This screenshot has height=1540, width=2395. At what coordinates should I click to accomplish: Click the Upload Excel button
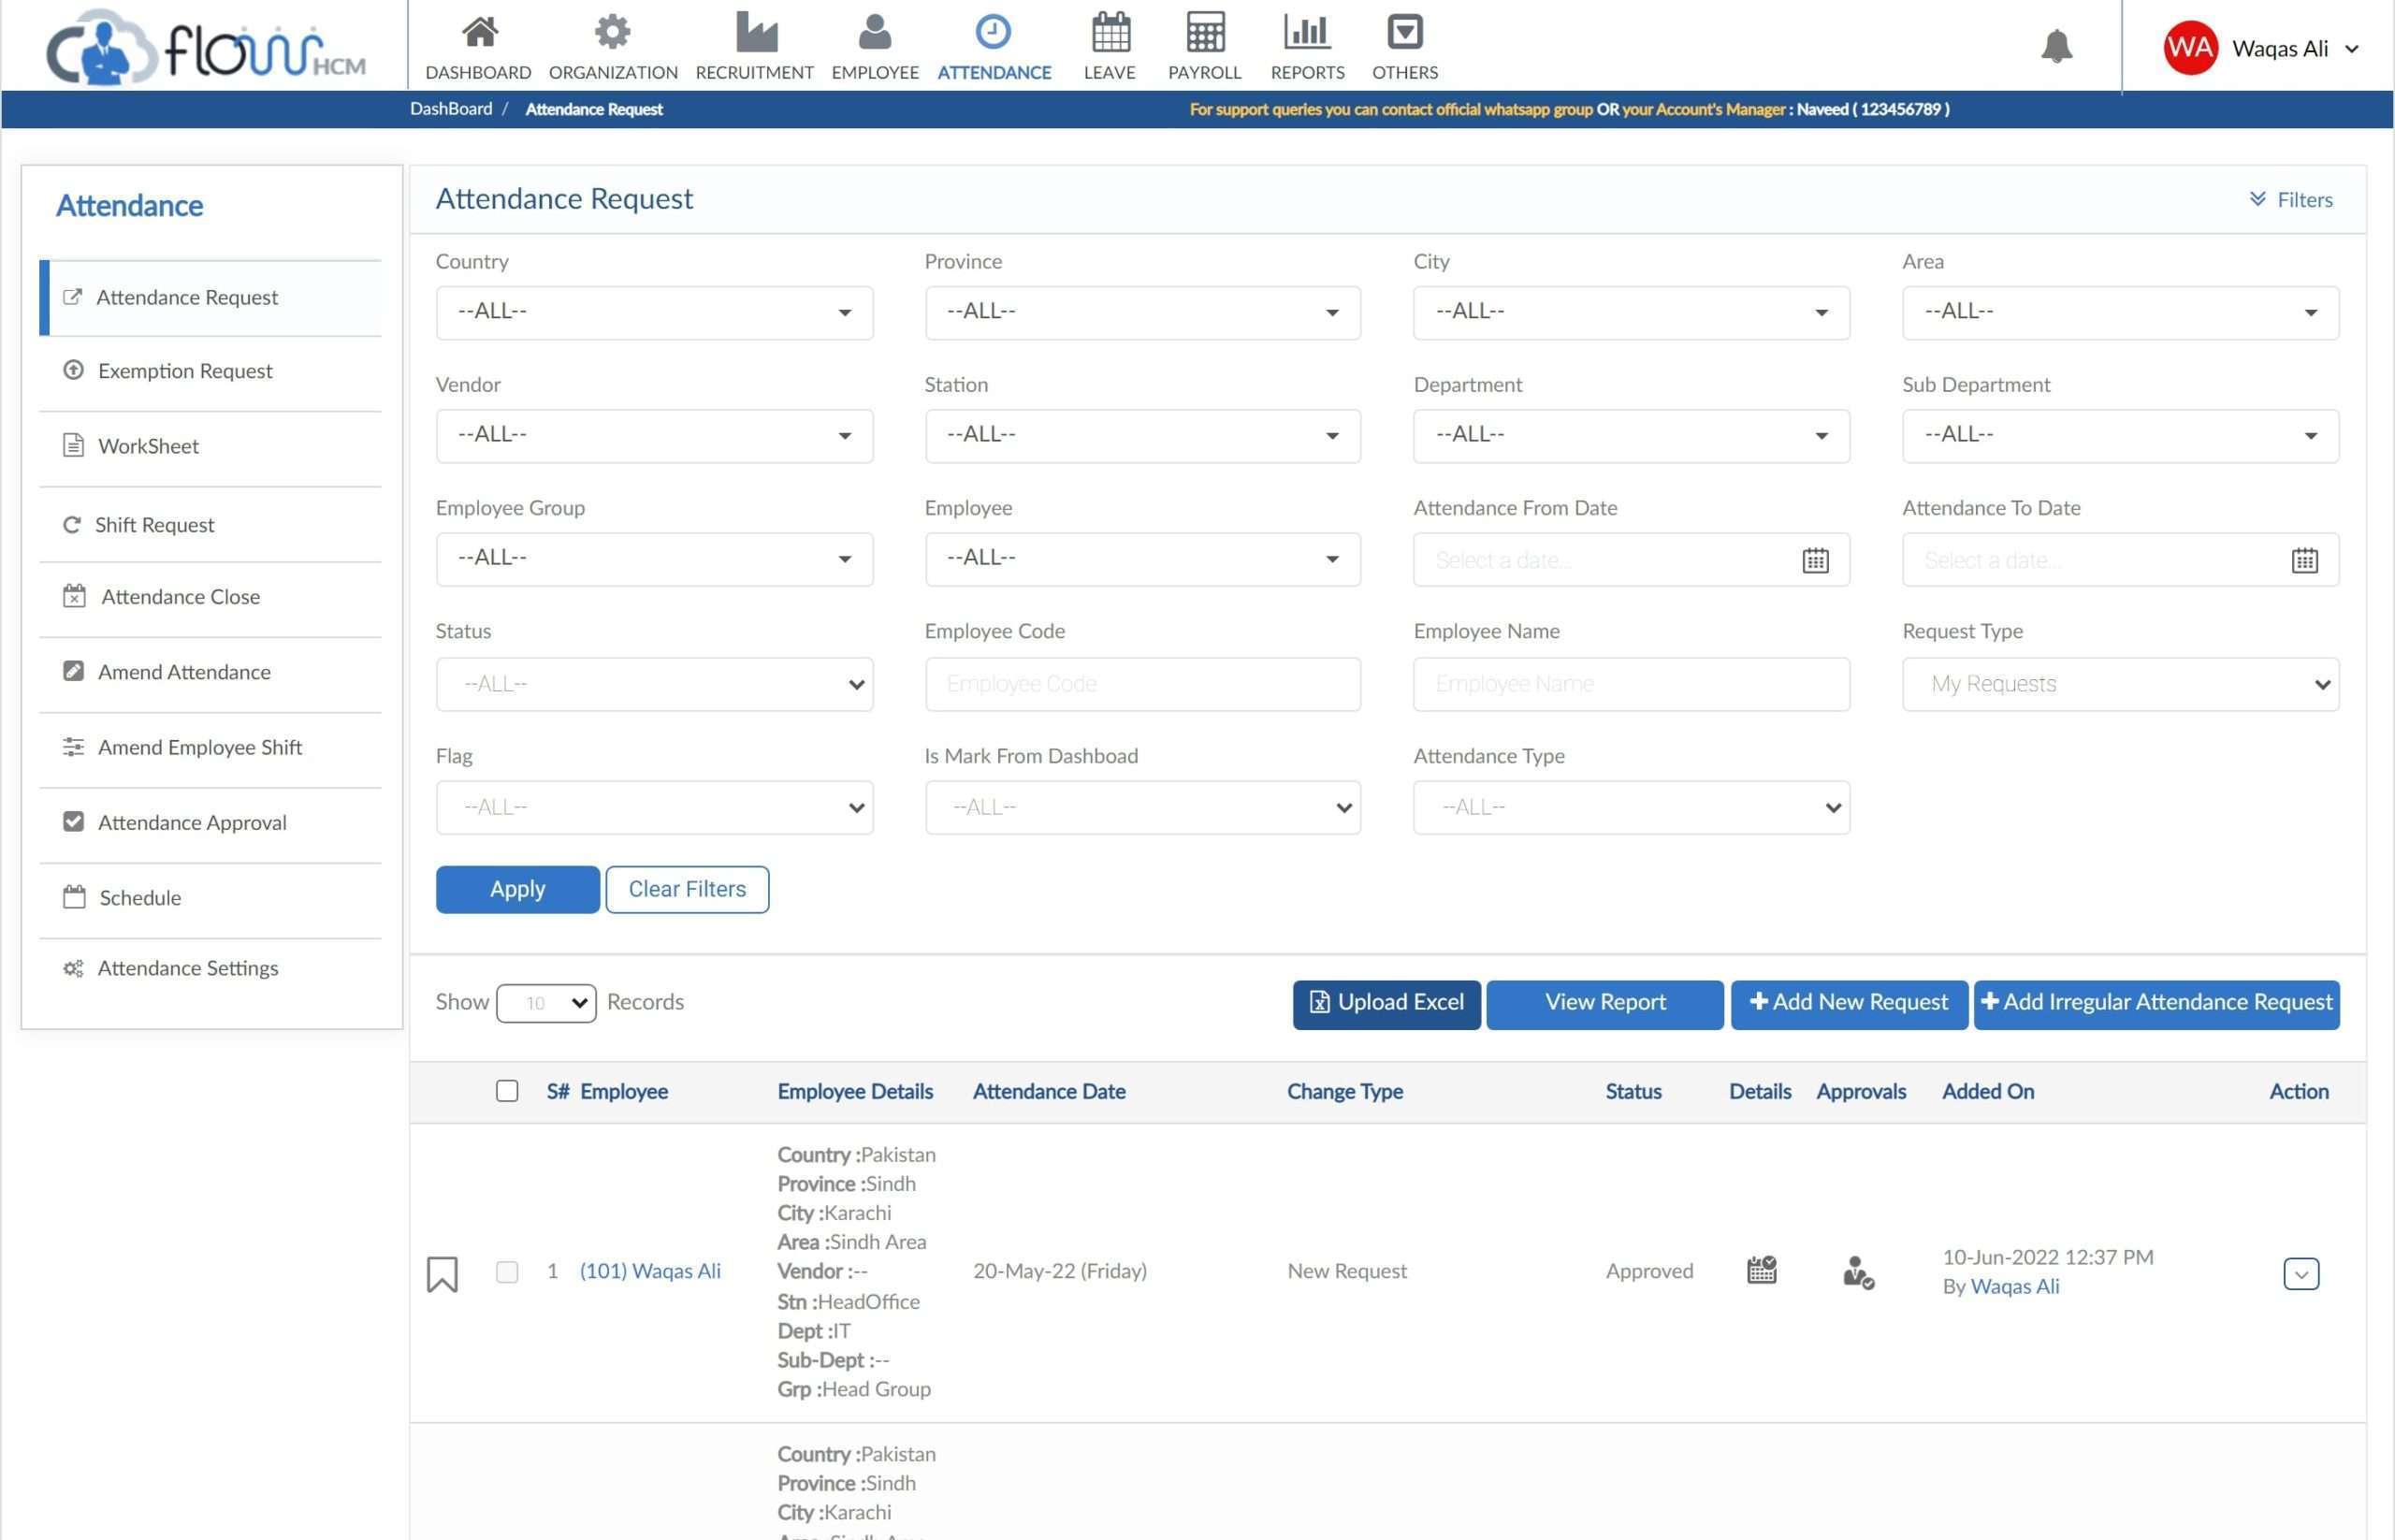click(x=1386, y=1003)
